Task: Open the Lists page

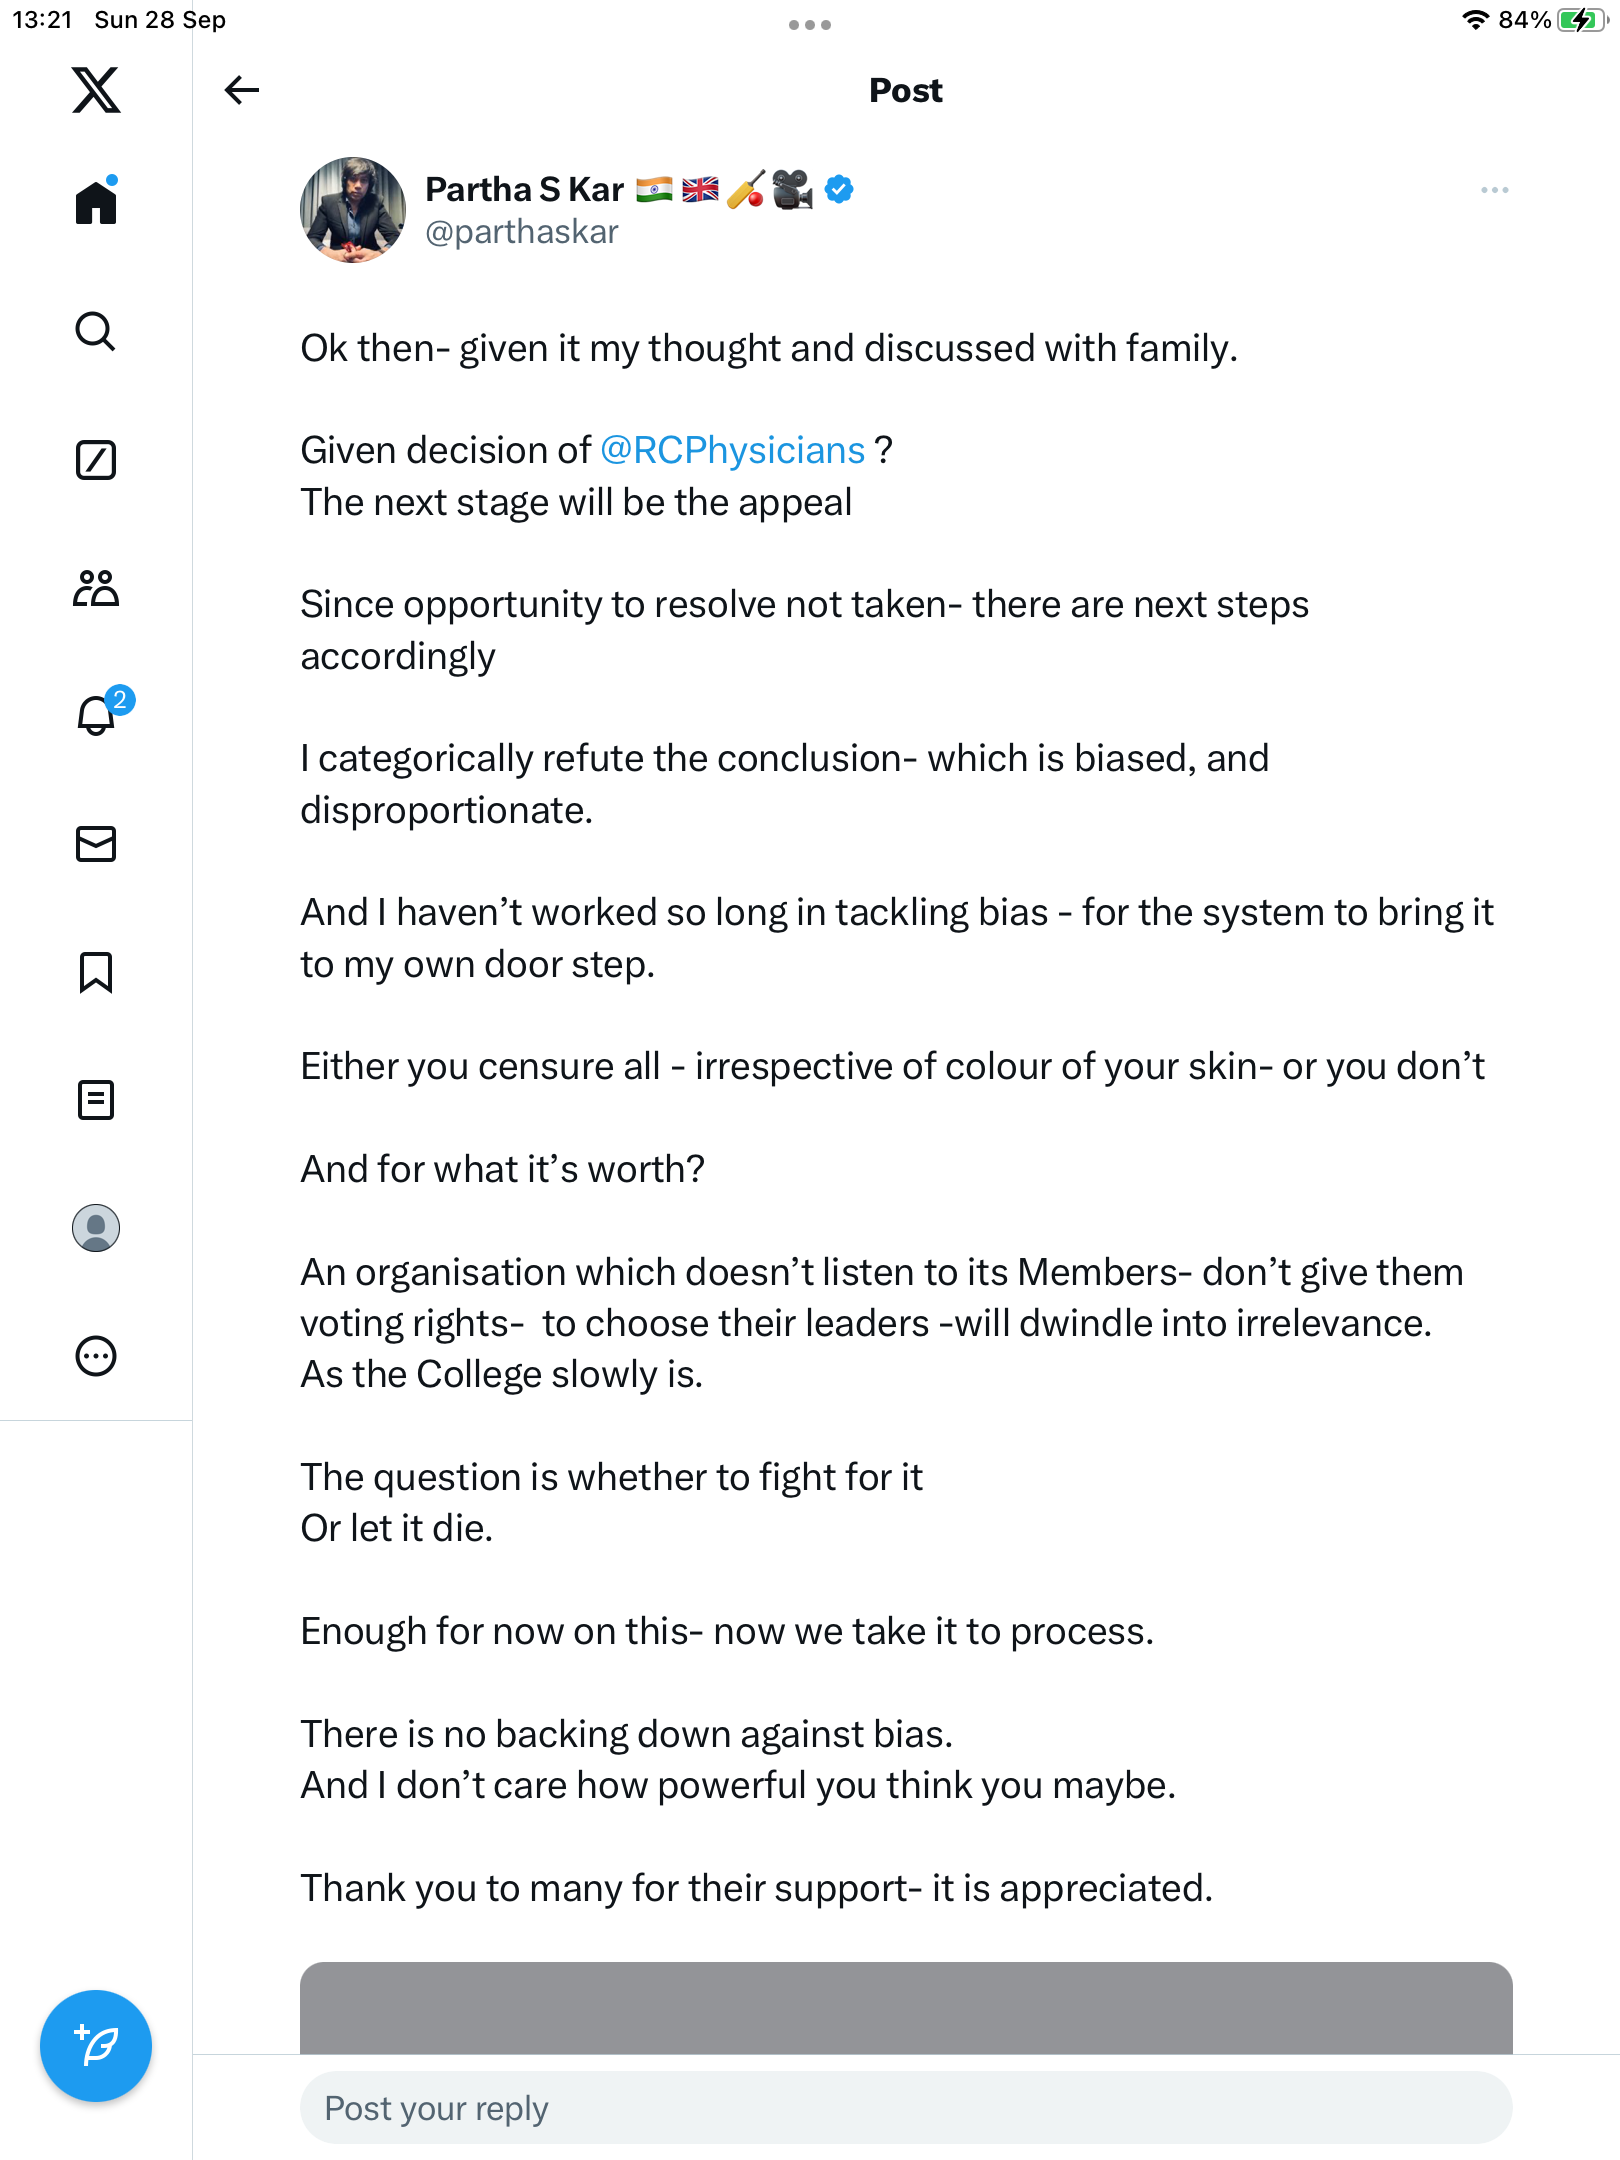Action: [96, 1100]
